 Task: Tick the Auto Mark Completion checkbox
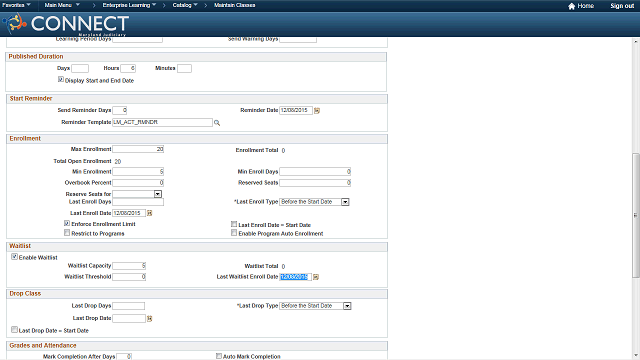click(x=219, y=356)
